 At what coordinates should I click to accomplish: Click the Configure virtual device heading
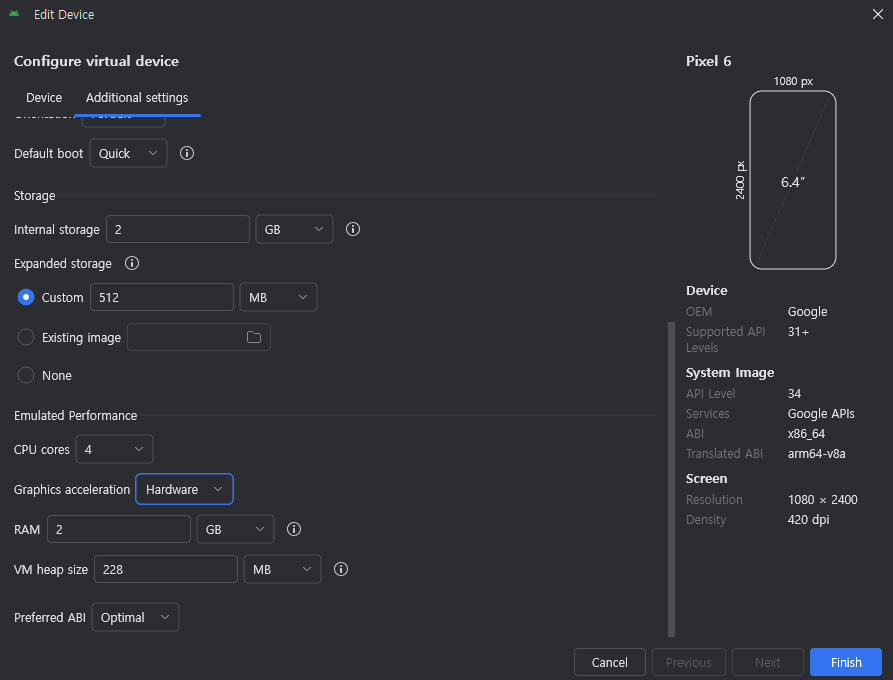coord(96,61)
